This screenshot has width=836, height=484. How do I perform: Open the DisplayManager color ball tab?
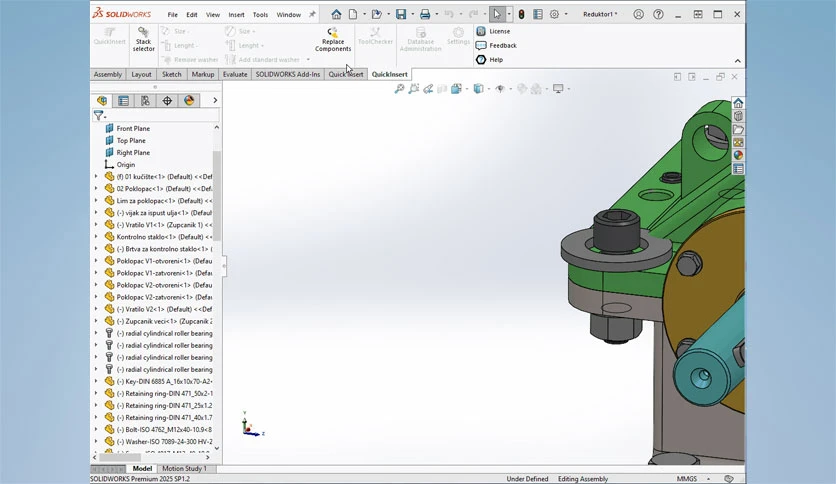pos(189,100)
